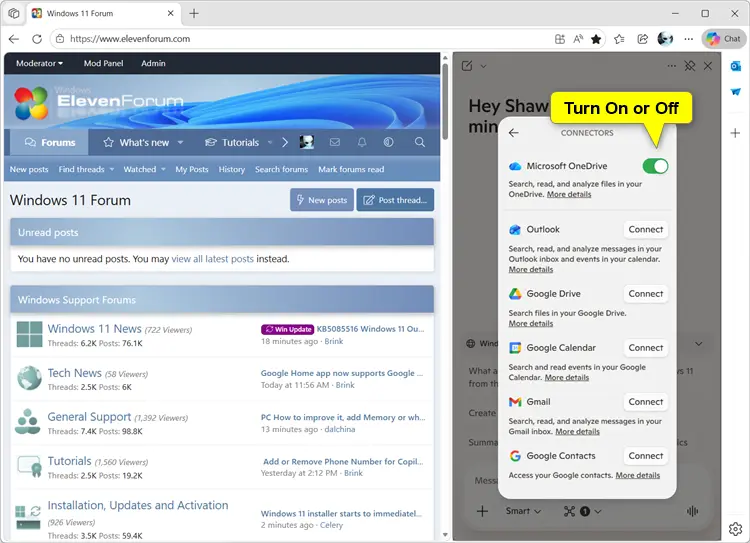Open the connectors dropdown showing 1

(x=582, y=511)
